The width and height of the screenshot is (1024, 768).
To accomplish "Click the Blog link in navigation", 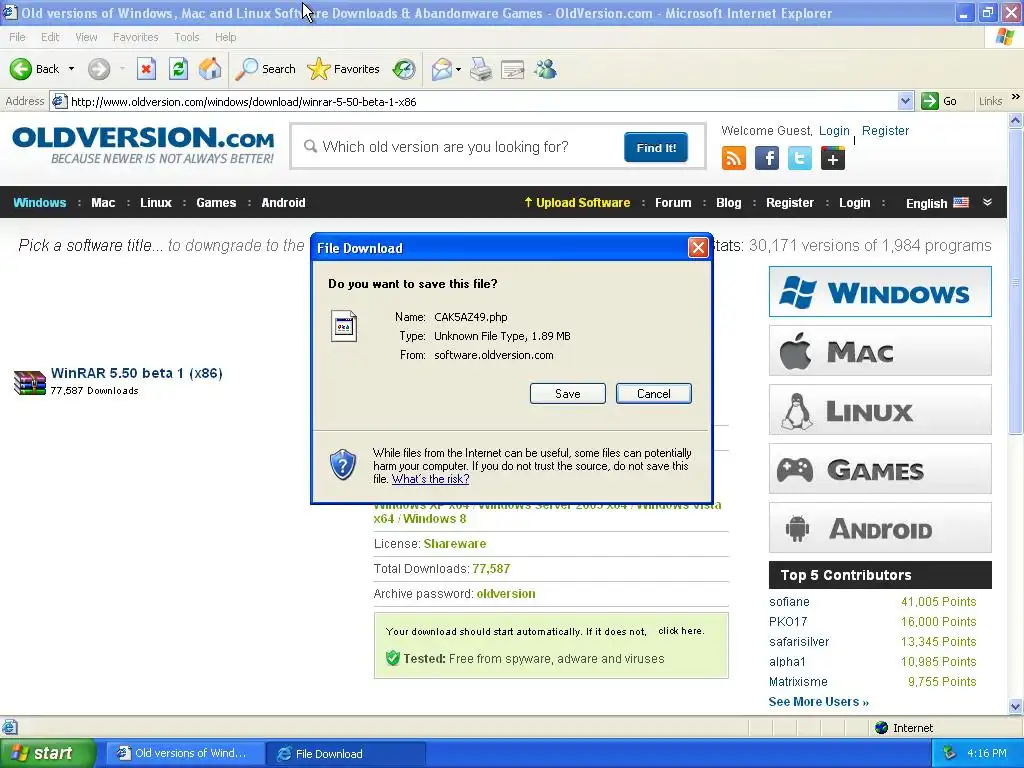I will 729,202.
